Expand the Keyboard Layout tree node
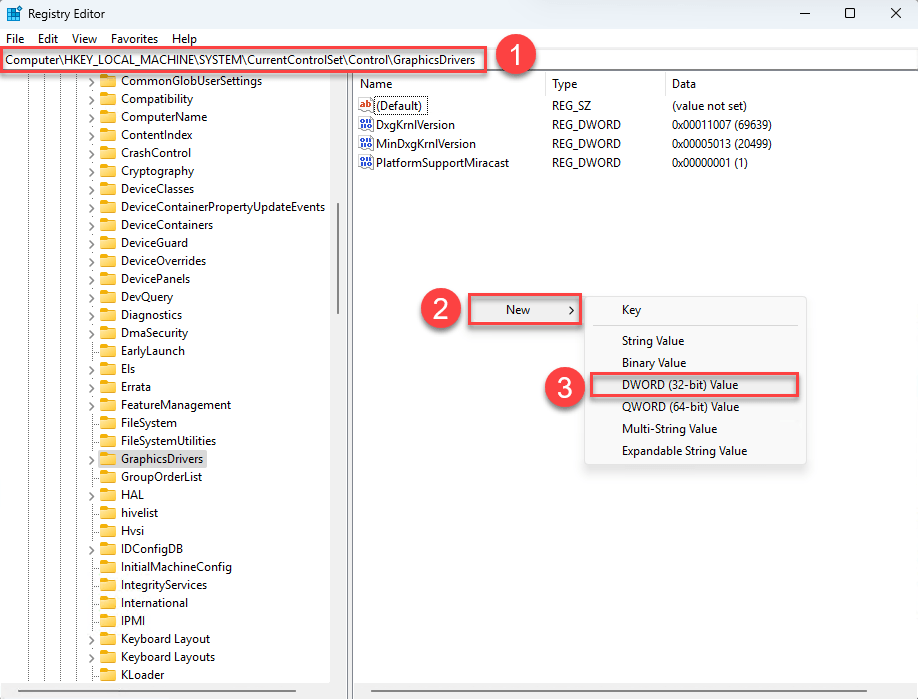Image resolution: width=918 pixels, height=699 pixels. [91, 639]
